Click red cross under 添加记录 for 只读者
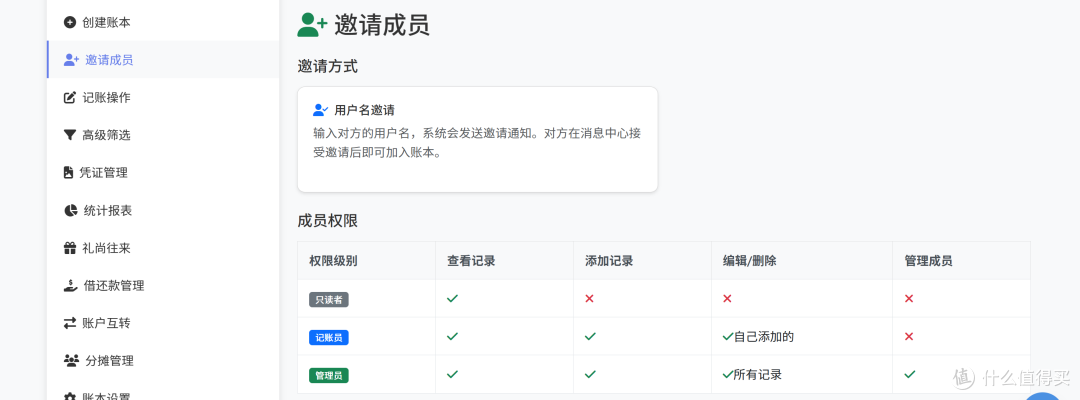The height and width of the screenshot is (400, 1080). click(590, 299)
